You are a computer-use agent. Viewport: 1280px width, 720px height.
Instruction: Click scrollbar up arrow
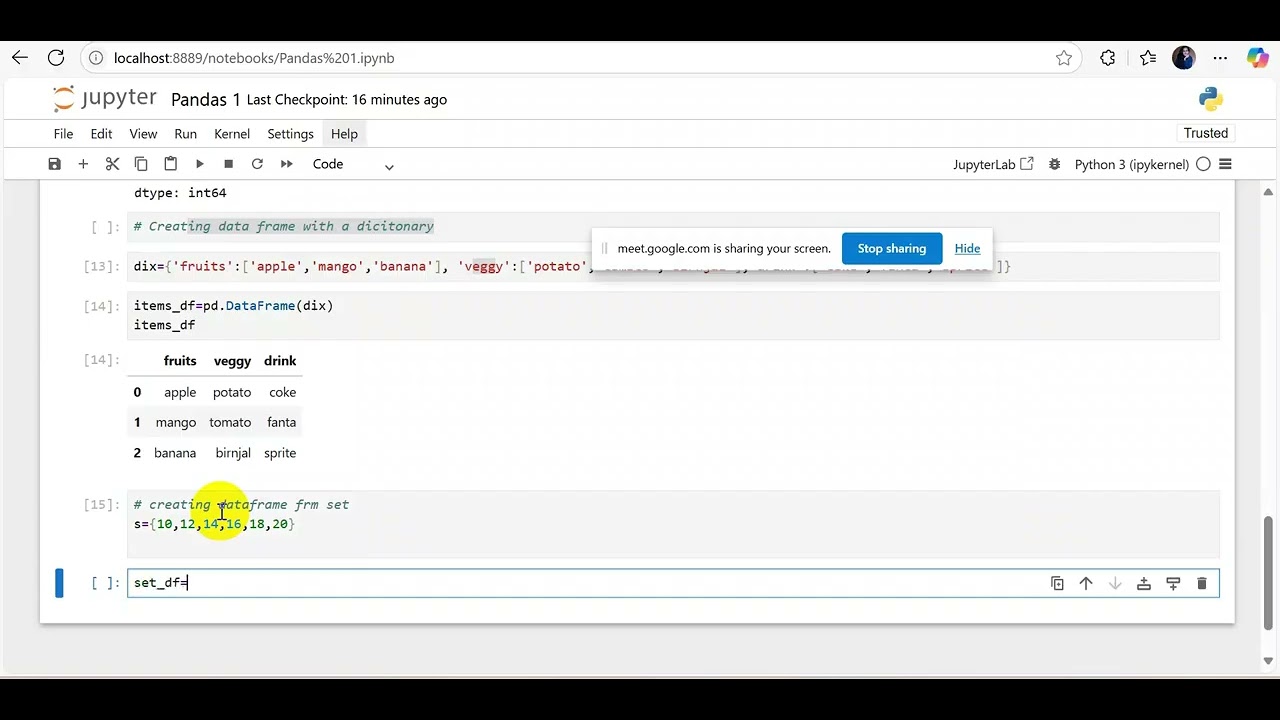[1269, 191]
